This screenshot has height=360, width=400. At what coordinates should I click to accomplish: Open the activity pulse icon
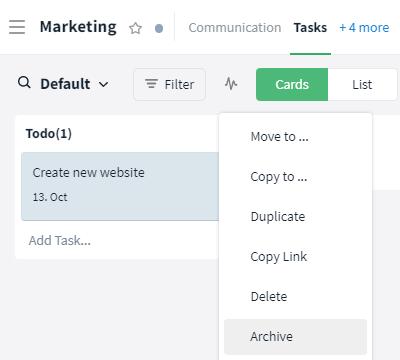click(x=231, y=84)
